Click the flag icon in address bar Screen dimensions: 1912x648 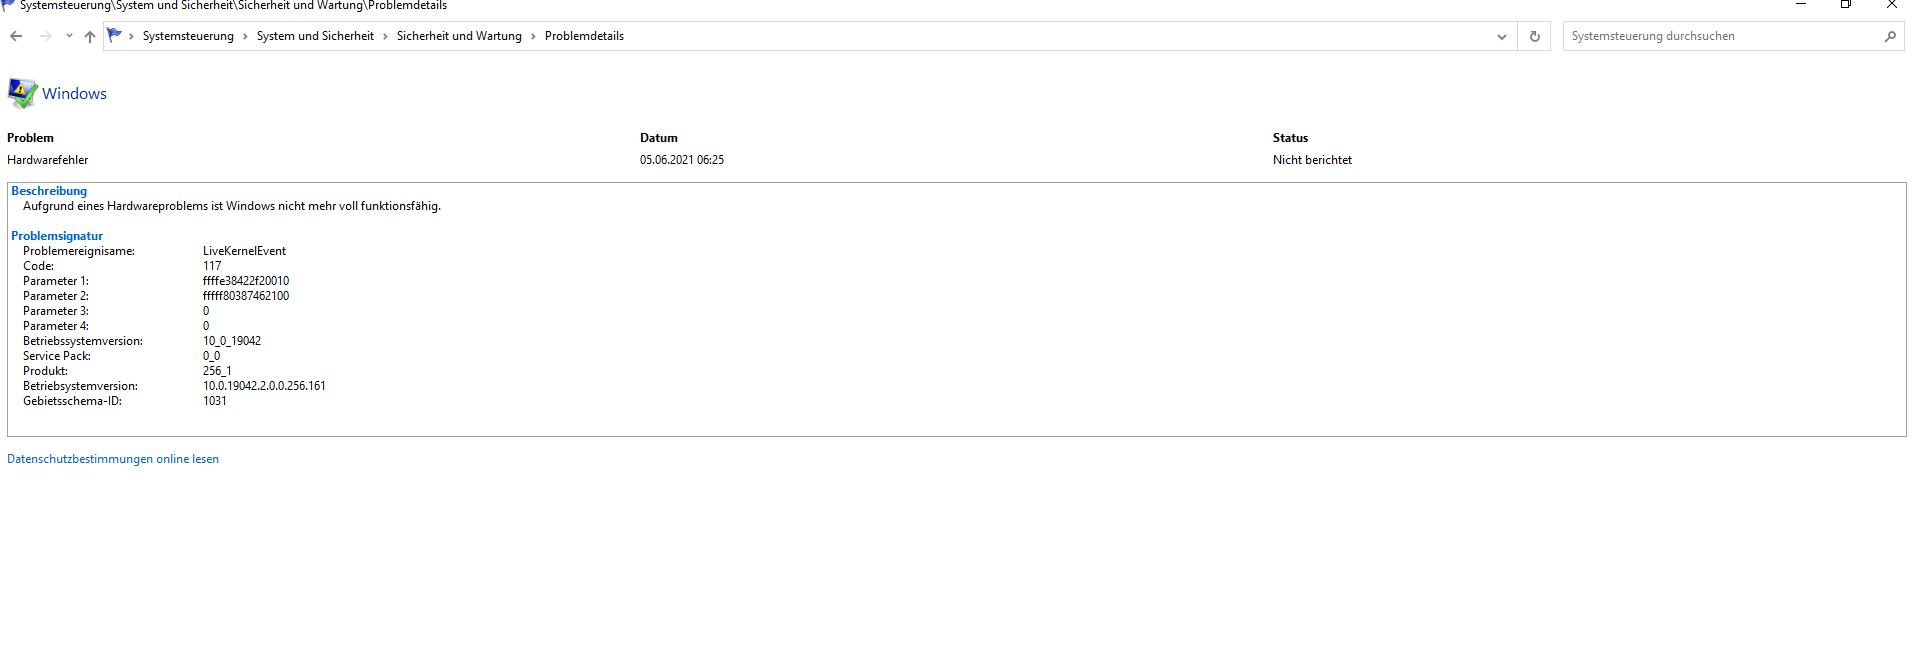pos(114,35)
